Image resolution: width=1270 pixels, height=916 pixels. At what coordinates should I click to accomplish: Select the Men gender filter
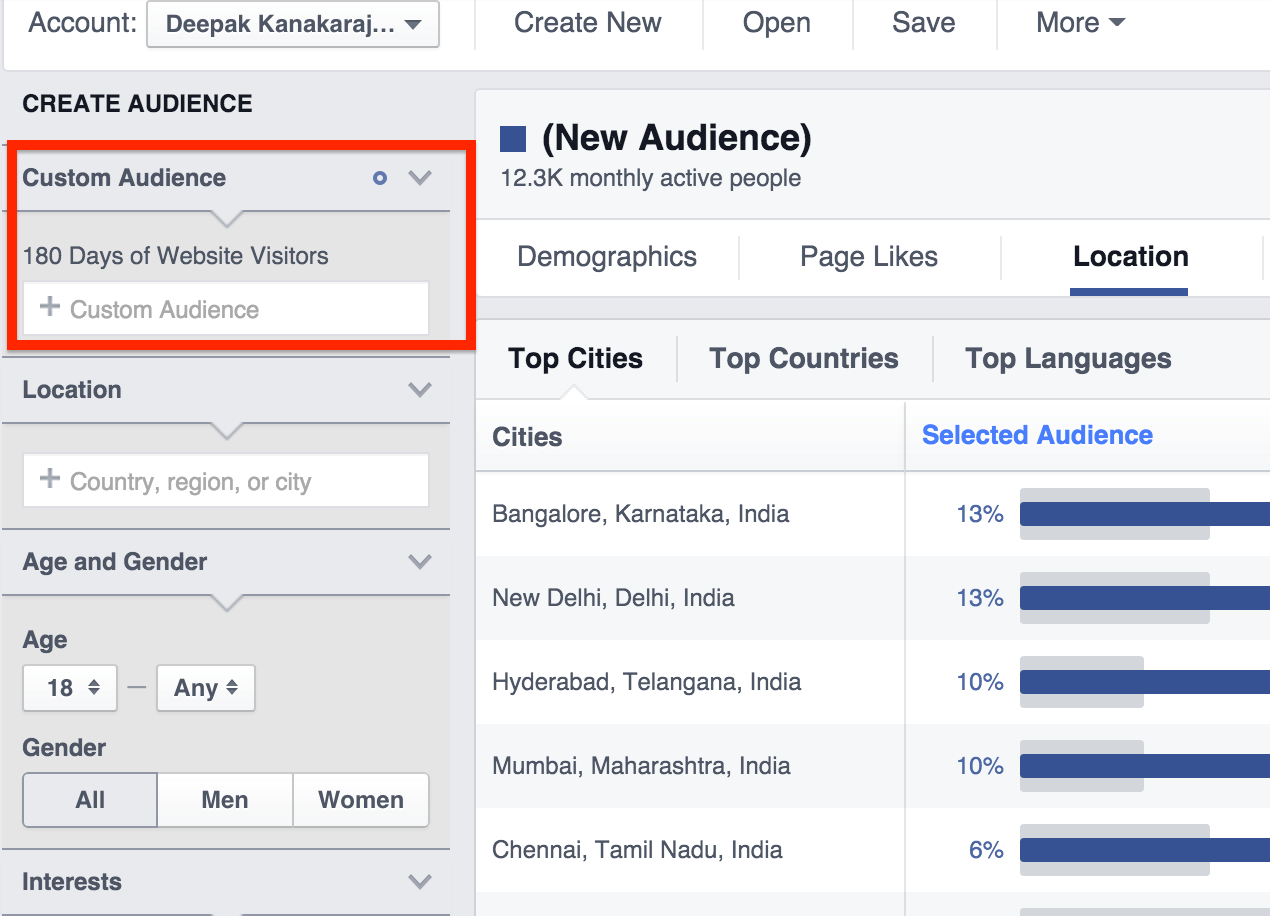[x=224, y=800]
